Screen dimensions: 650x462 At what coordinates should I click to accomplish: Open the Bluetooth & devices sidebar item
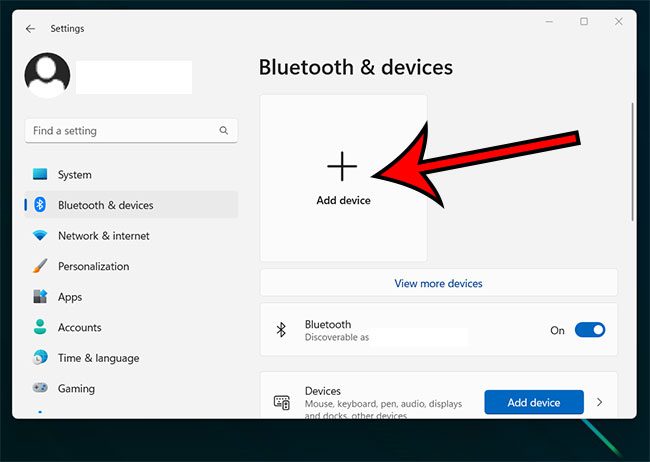tap(105, 205)
